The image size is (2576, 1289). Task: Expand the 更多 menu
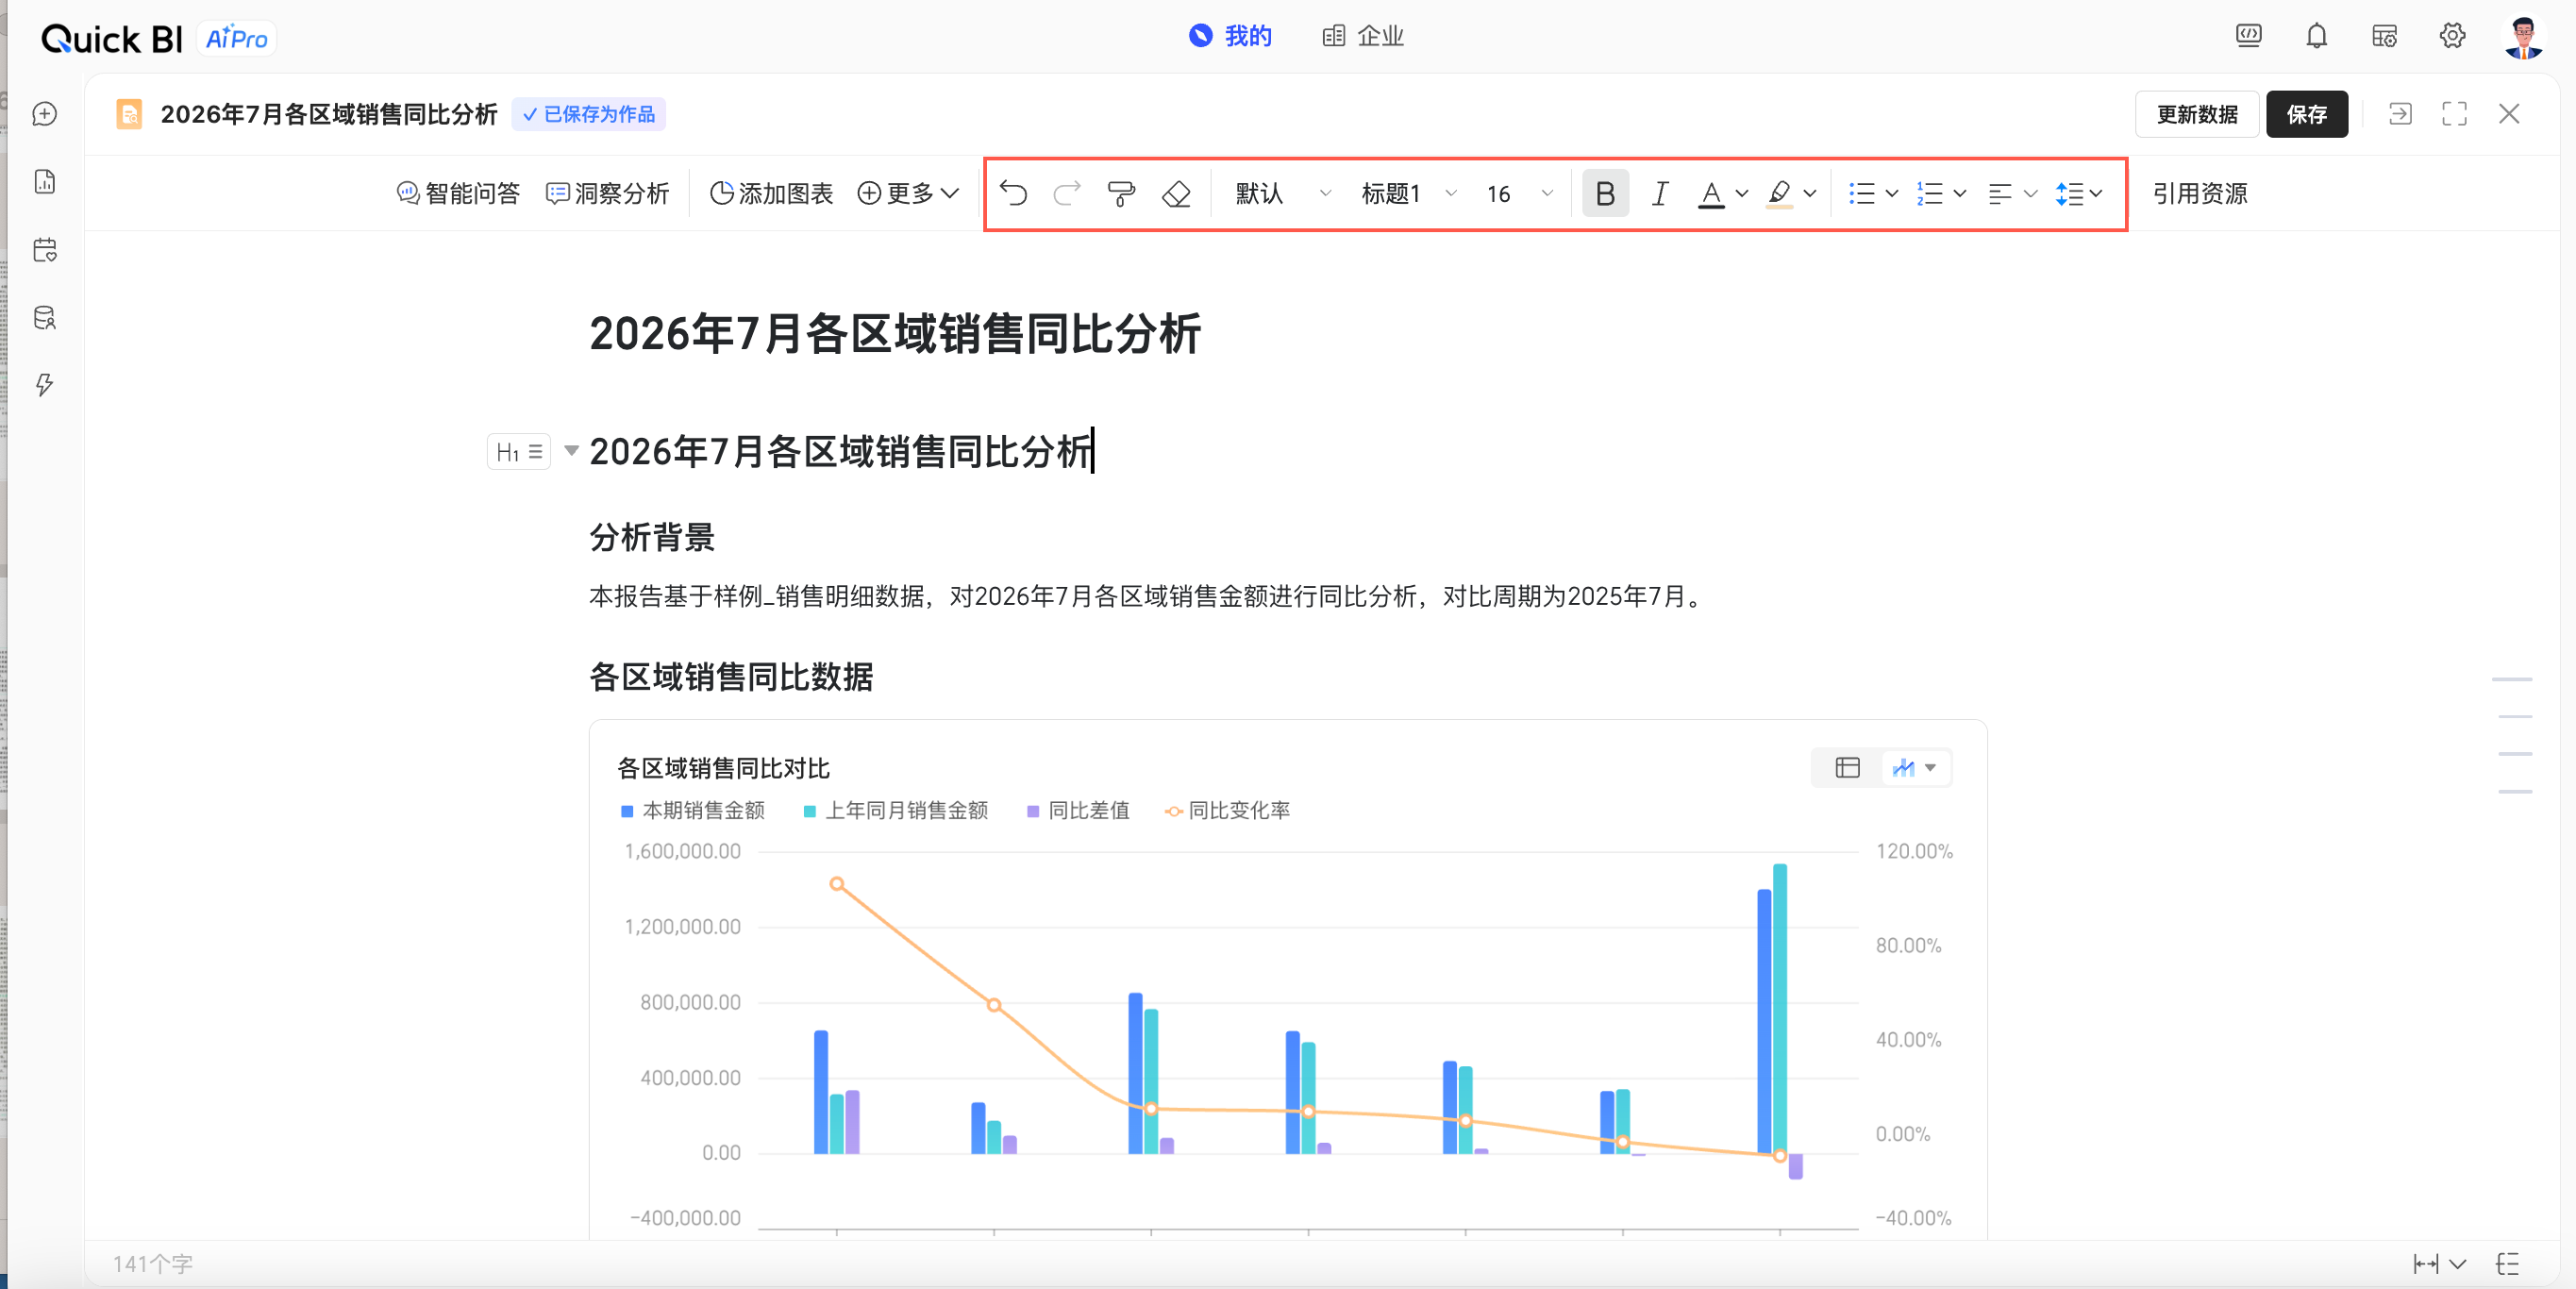[x=908, y=193]
